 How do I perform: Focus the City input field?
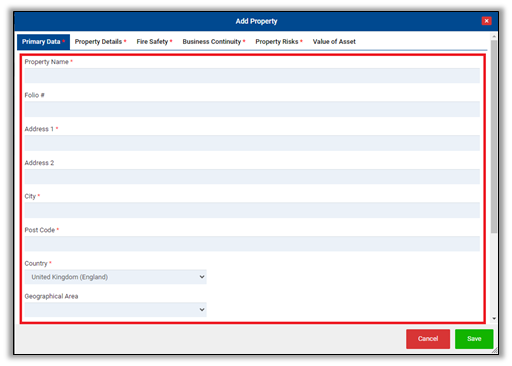(x=252, y=210)
